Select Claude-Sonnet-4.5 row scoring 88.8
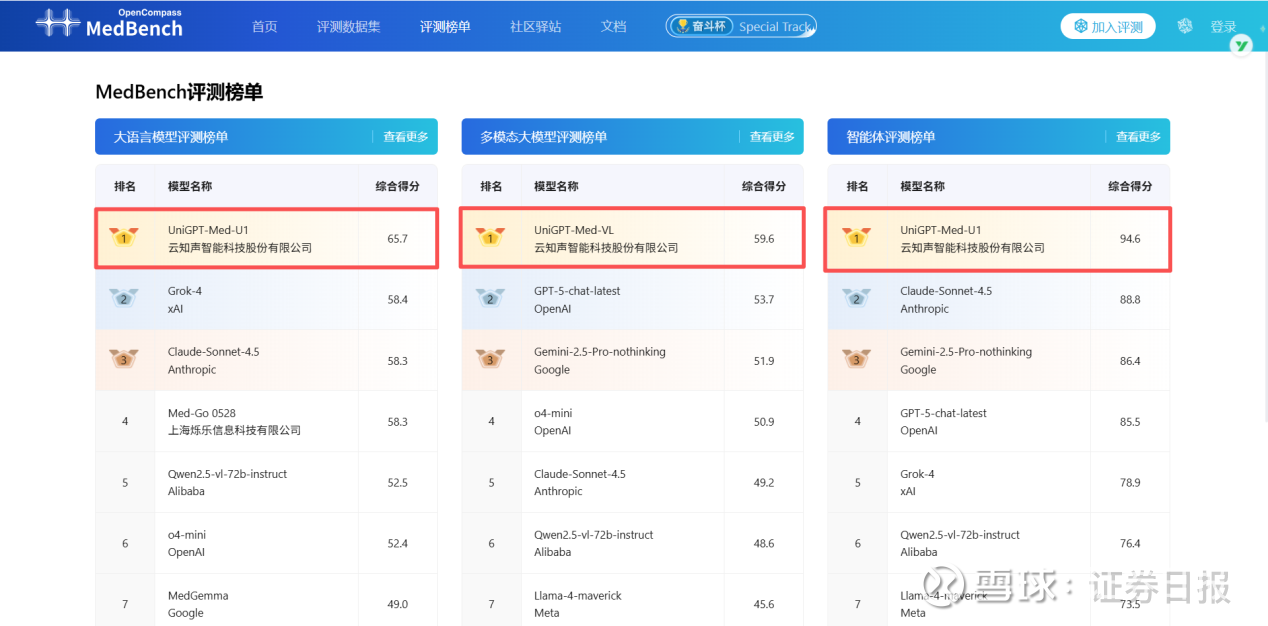This screenshot has width=1268, height=626. 998,299
